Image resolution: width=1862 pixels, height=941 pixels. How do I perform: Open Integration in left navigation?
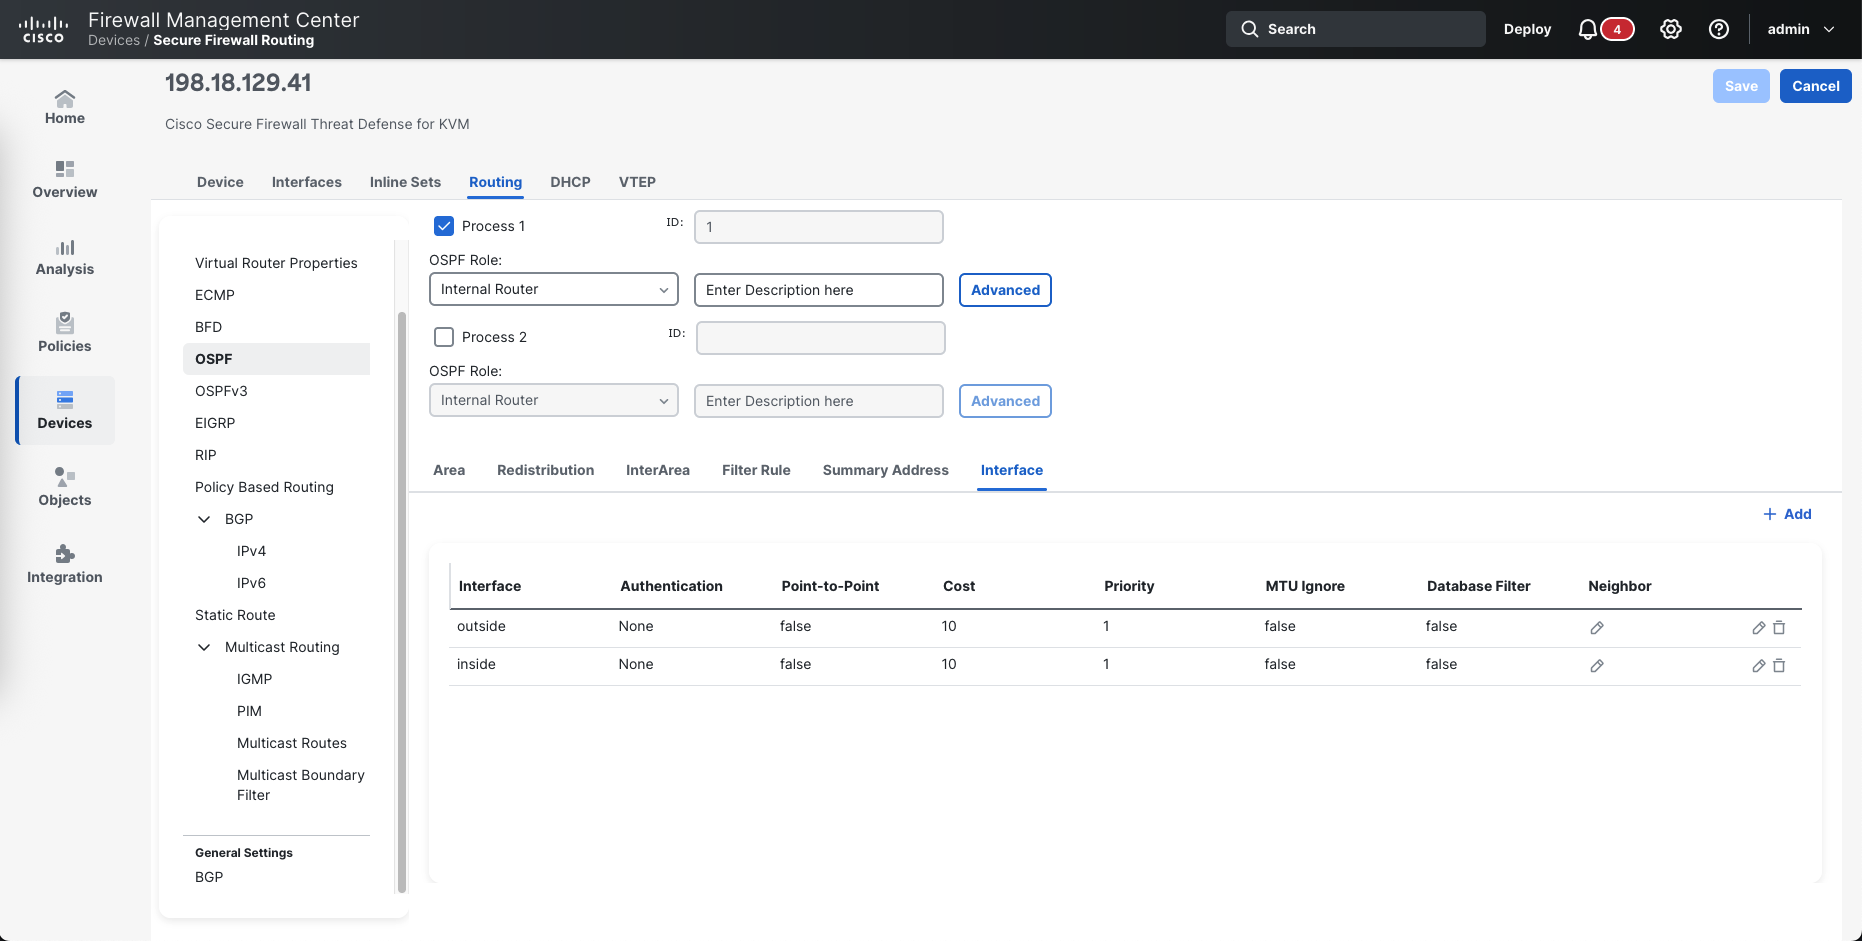[x=65, y=563]
